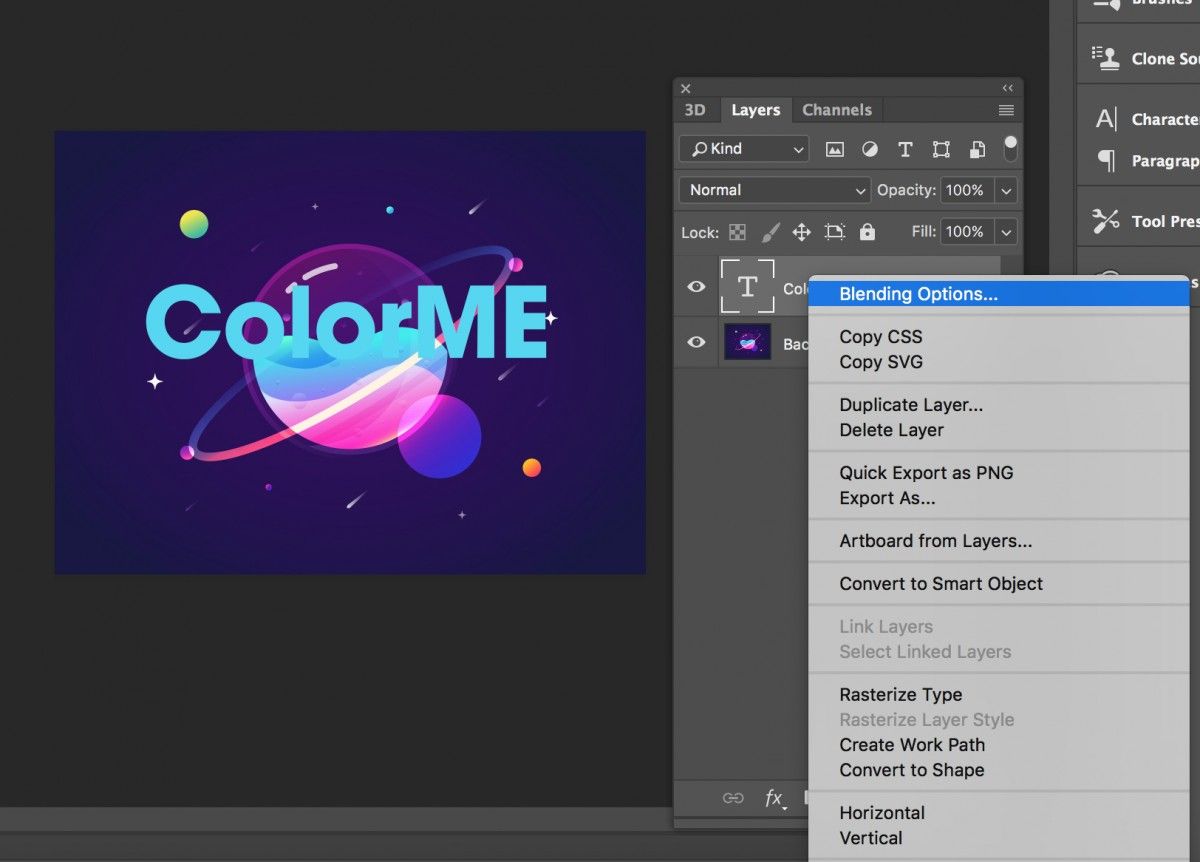Lock image pixels with brush icon
Screen dimensions: 1200x862
click(770, 232)
